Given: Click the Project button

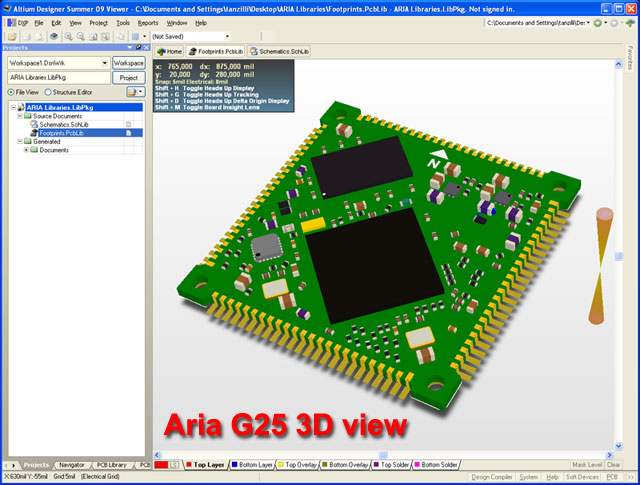Looking at the screenshot, I should [x=129, y=78].
